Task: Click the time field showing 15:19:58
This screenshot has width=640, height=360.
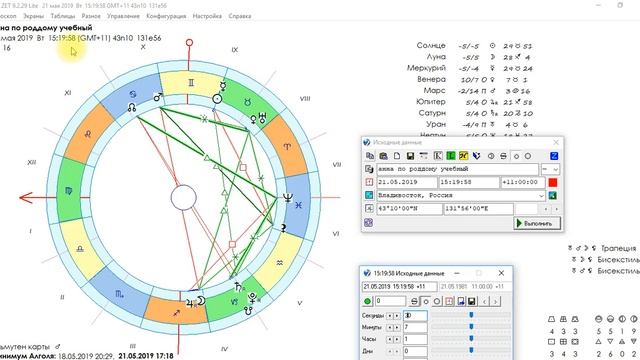Action: 469,182
